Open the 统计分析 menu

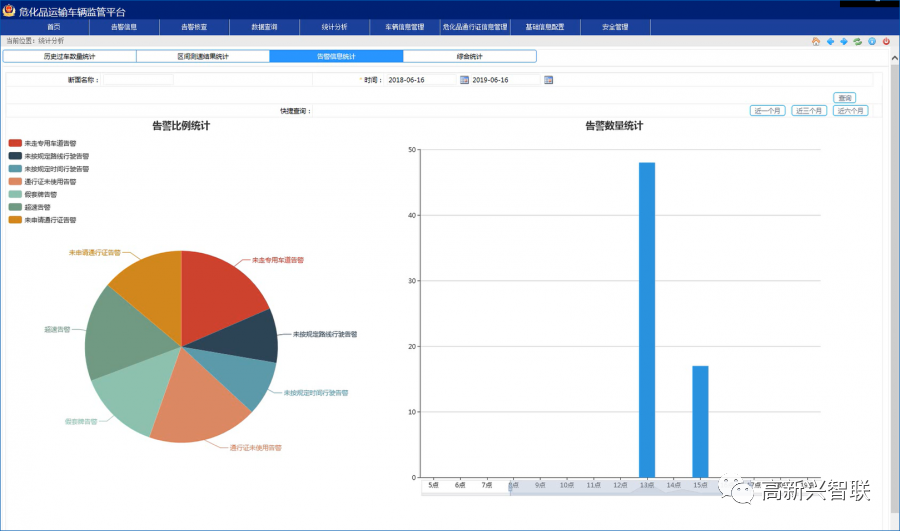click(320, 27)
